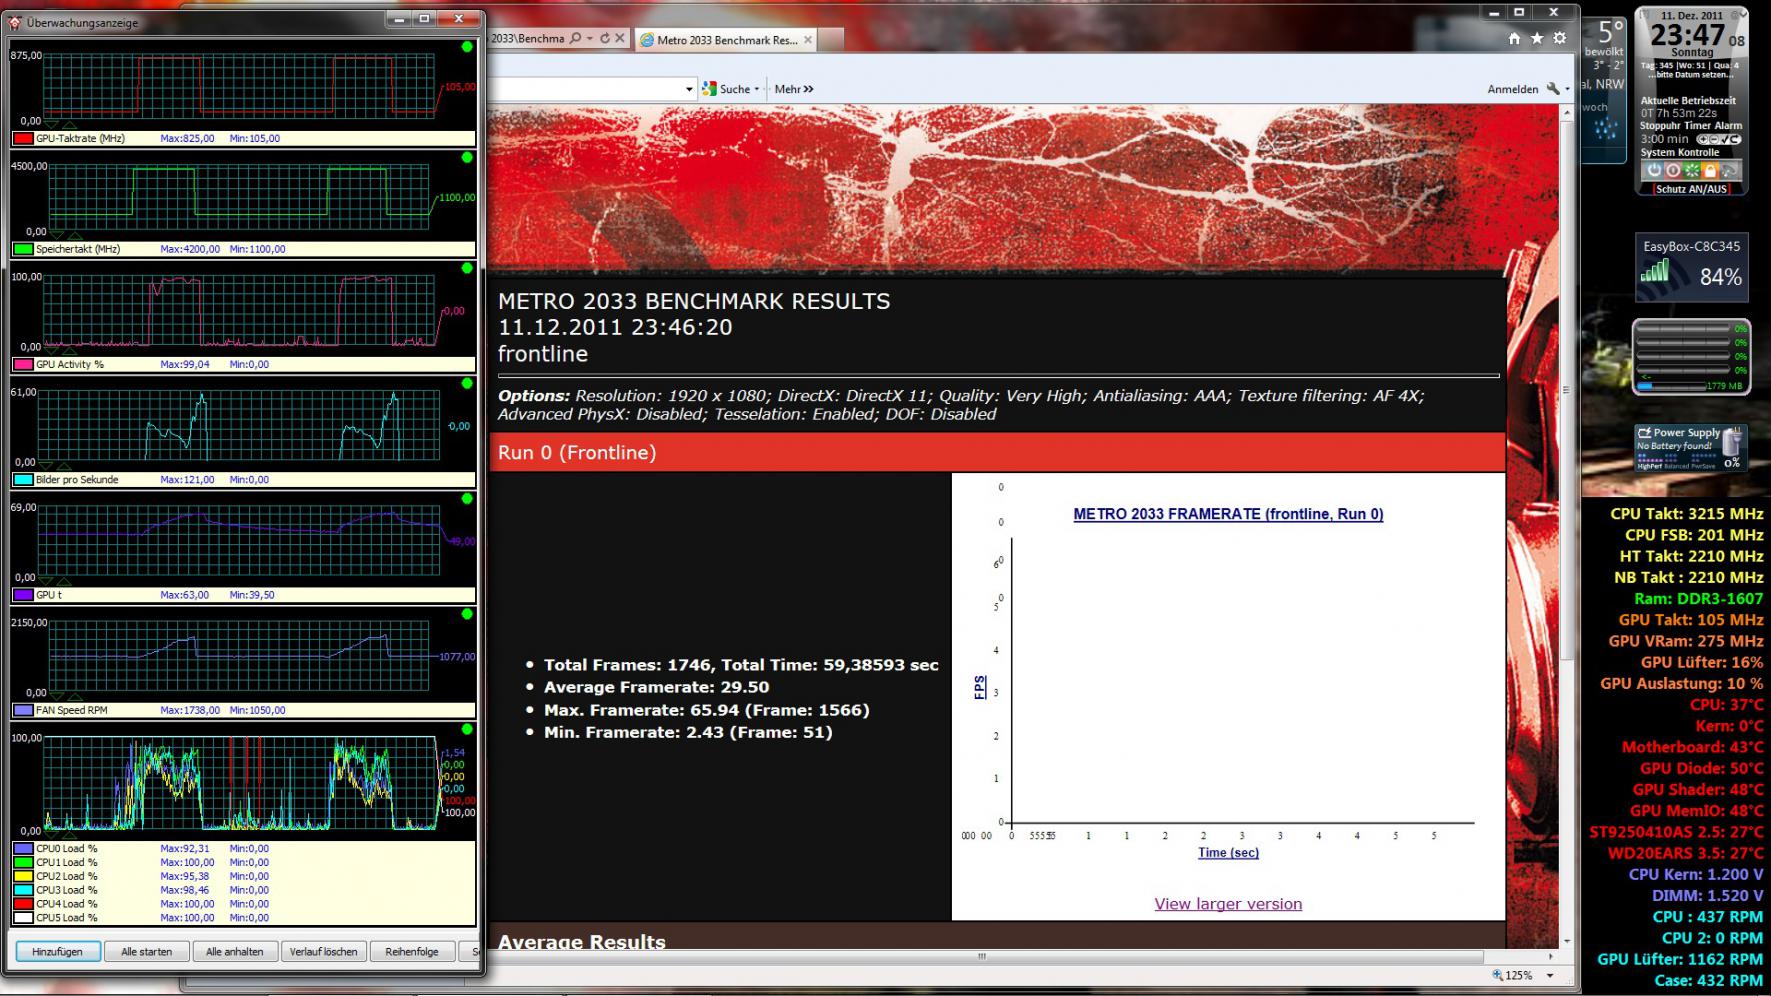The width and height of the screenshot is (1771, 996).
Task: Click the purple GPU t color swatch
Action: [x=23, y=595]
